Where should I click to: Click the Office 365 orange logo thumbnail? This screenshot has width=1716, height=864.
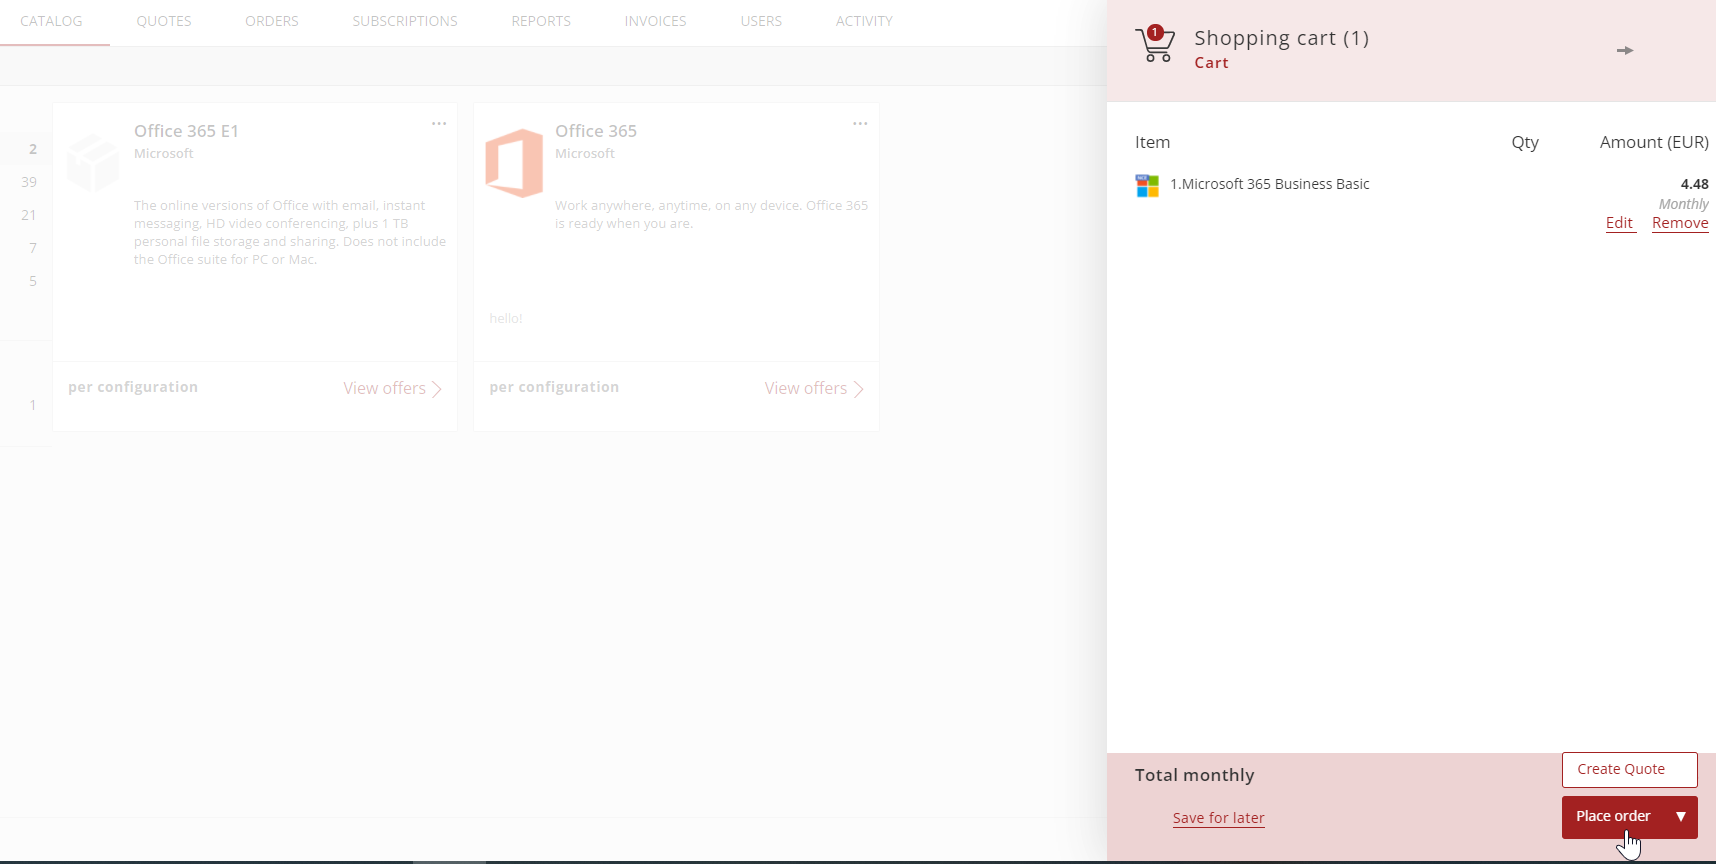point(514,163)
